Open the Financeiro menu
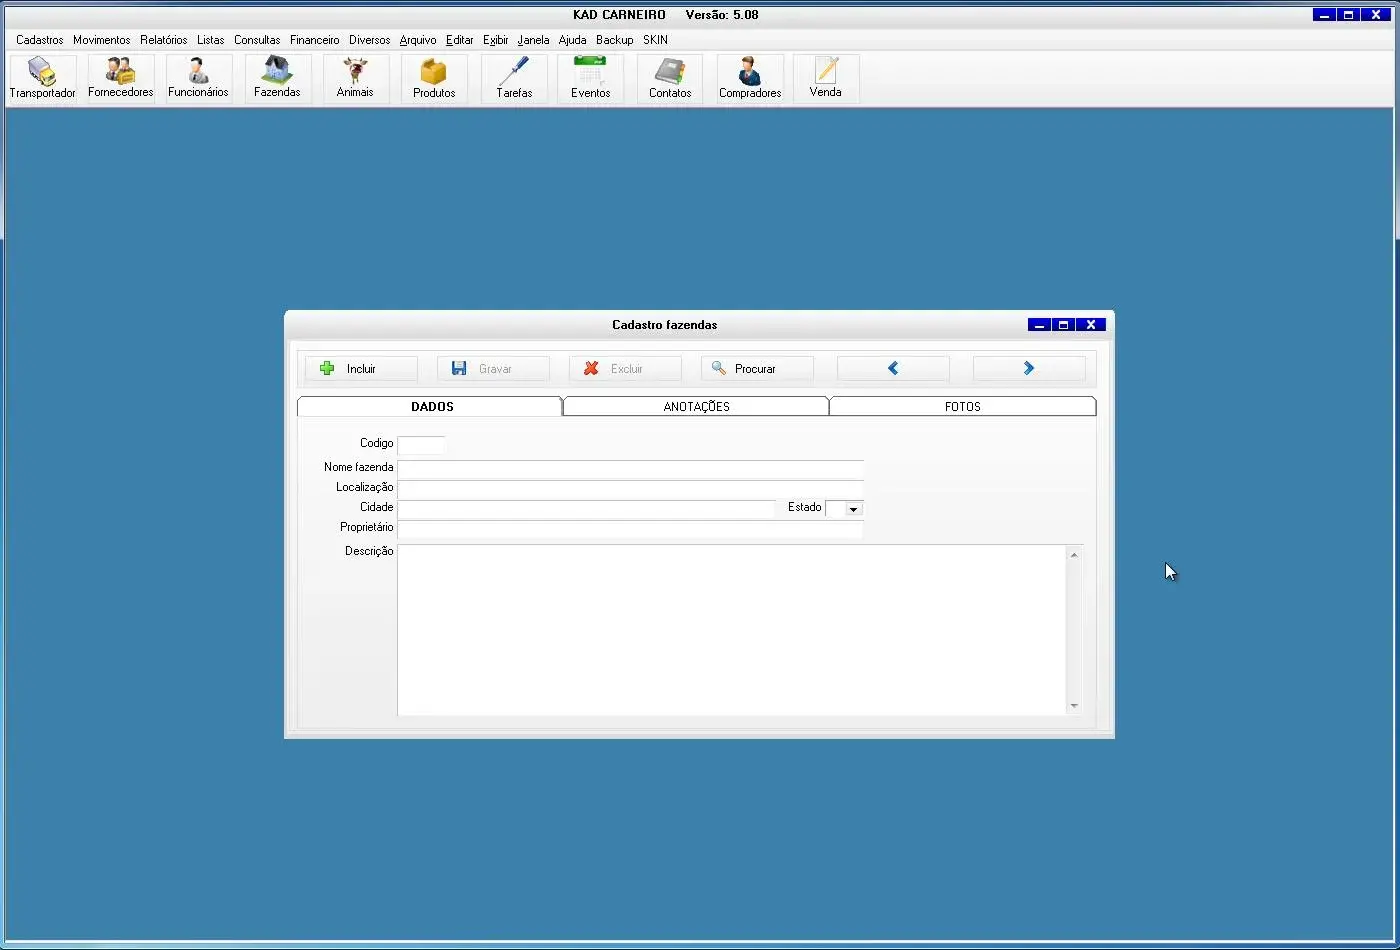This screenshot has width=1400, height=950. (x=314, y=40)
